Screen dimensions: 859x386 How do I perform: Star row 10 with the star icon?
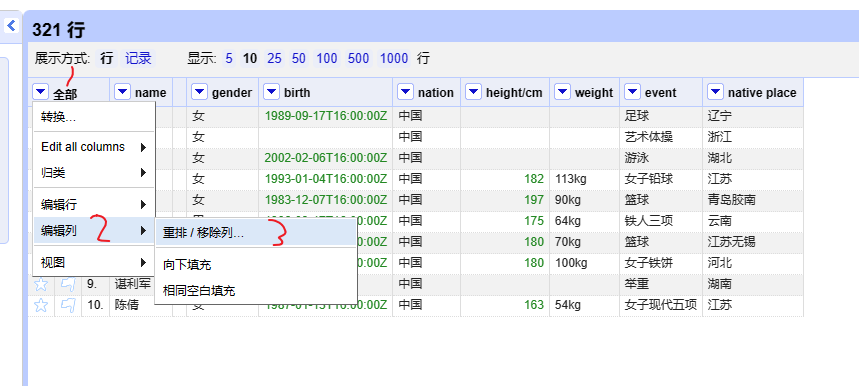(x=41, y=305)
